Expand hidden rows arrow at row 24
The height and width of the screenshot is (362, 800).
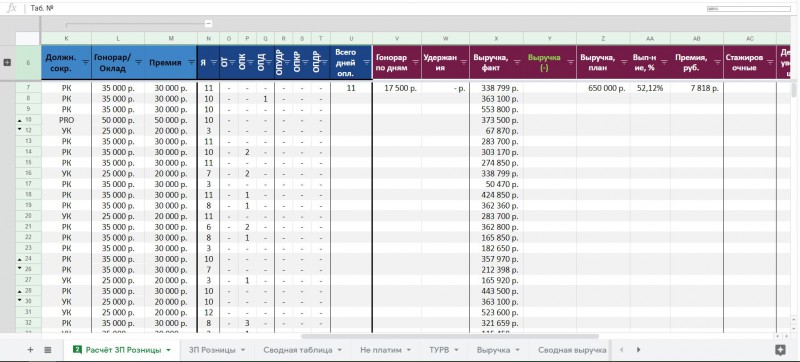click(19, 259)
